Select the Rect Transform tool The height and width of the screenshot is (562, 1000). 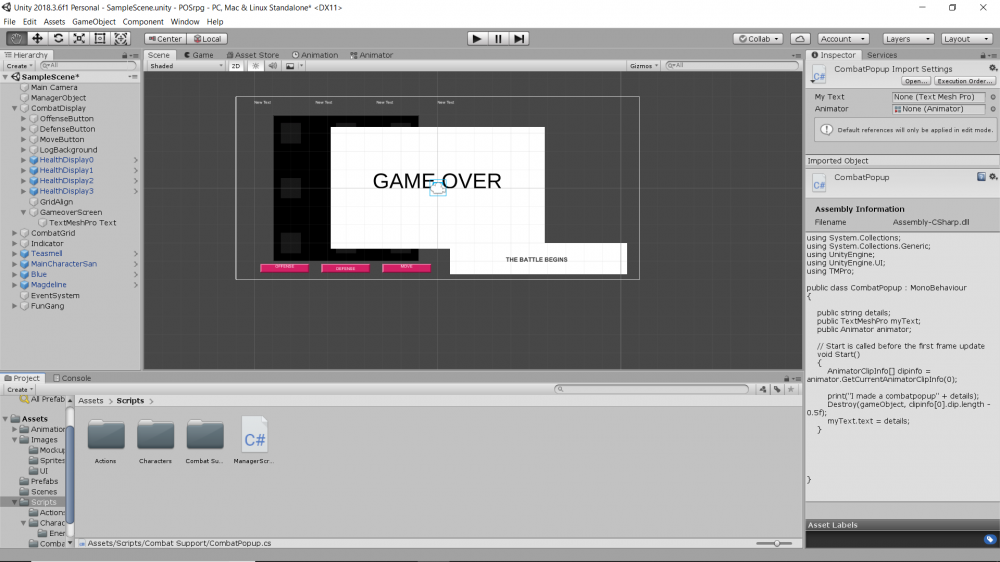pos(100,39)
